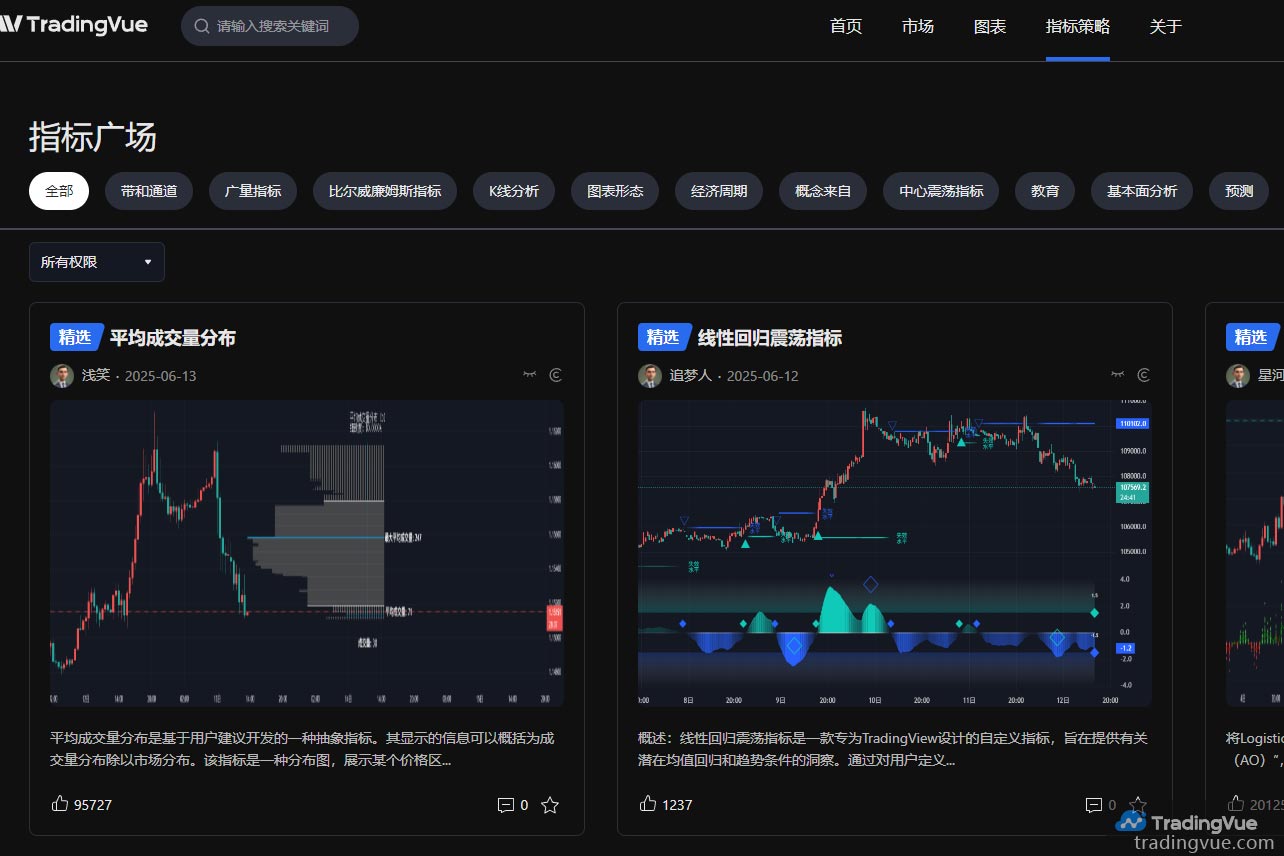Focus the 请输入搜索关键词 search field
The image size is (1284, 856).
[x=270, y=26]
